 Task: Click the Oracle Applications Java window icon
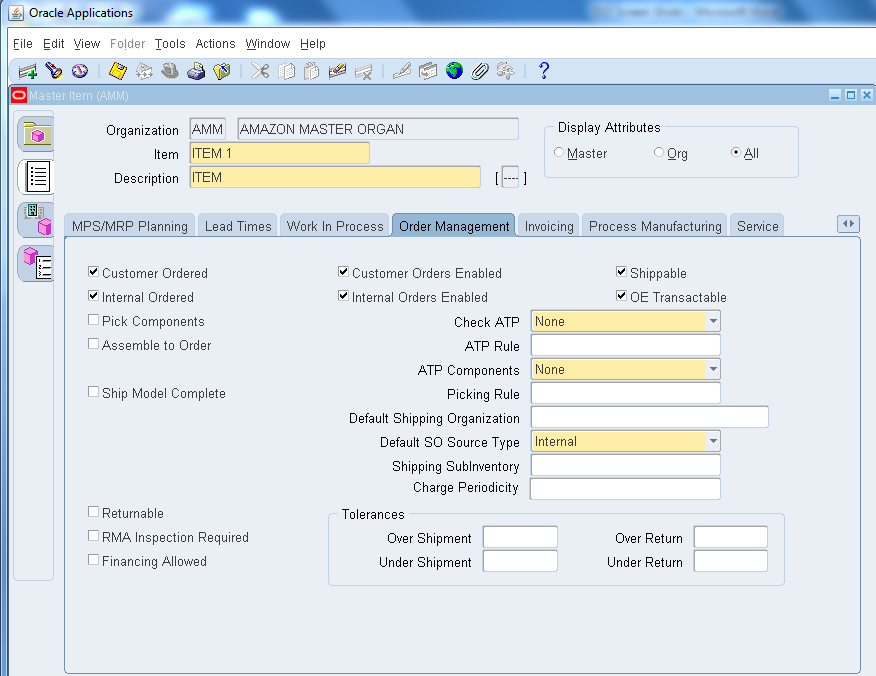click(x=17, y=12)
